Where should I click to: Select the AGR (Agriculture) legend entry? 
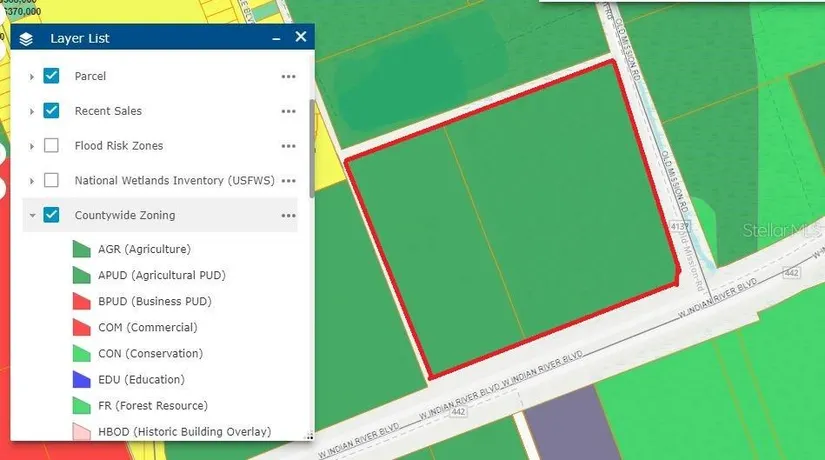coord(144,249)
